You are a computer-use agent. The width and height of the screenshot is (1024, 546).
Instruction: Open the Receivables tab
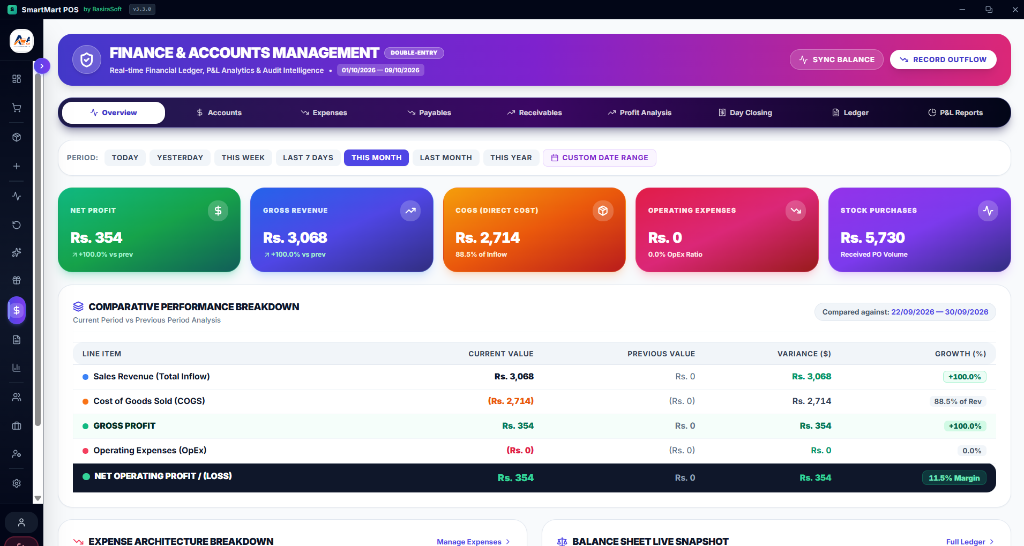[534, 112]
